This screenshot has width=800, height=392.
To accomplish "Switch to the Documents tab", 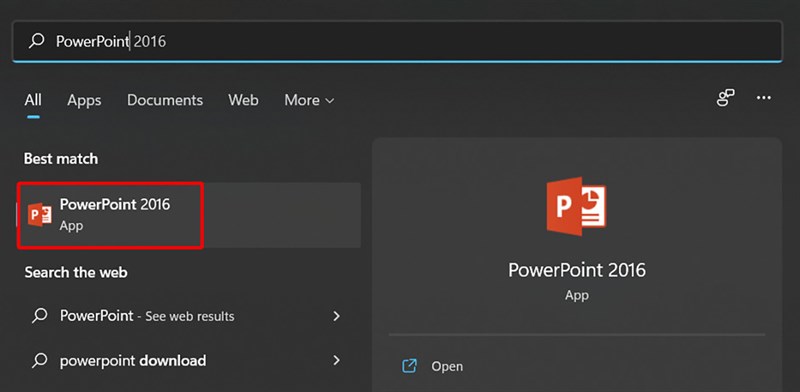I will 165,100.
